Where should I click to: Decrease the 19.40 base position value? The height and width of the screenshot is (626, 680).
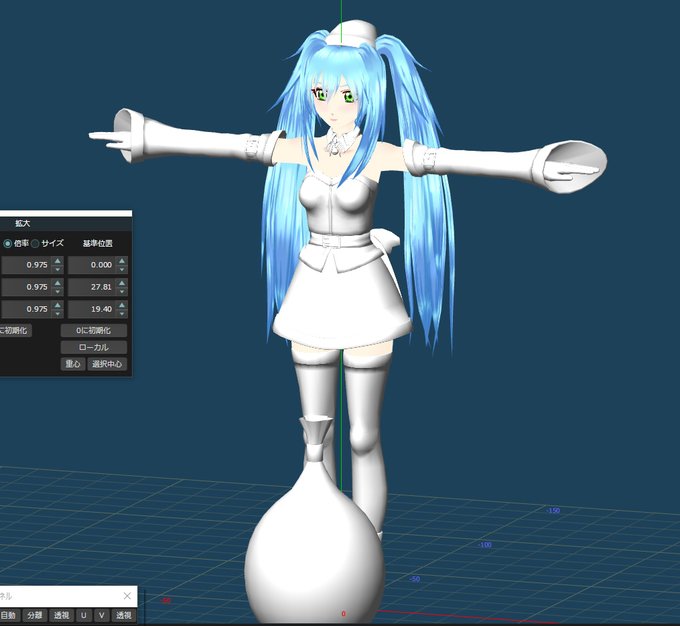click(x=122, y=313)
